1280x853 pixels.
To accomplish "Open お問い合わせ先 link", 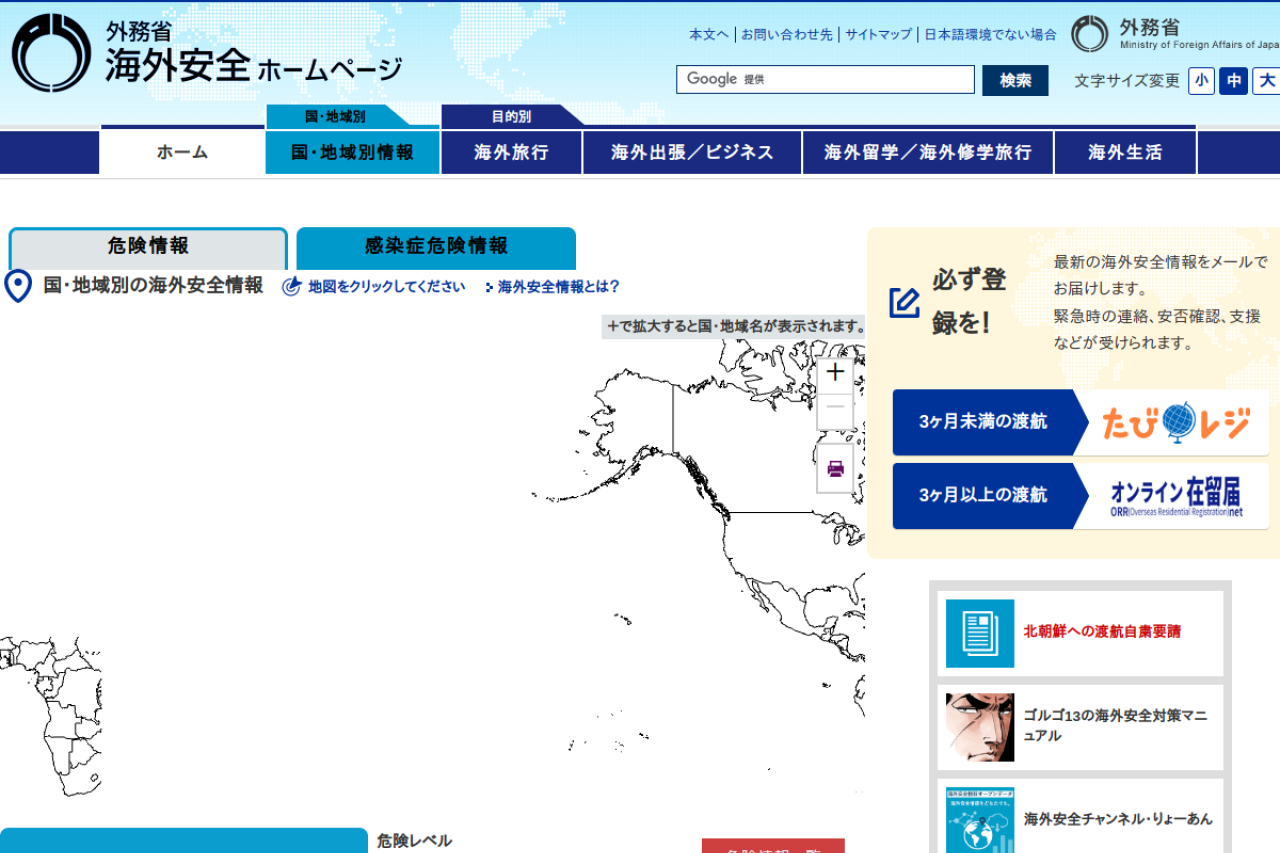I will [786, 34].
